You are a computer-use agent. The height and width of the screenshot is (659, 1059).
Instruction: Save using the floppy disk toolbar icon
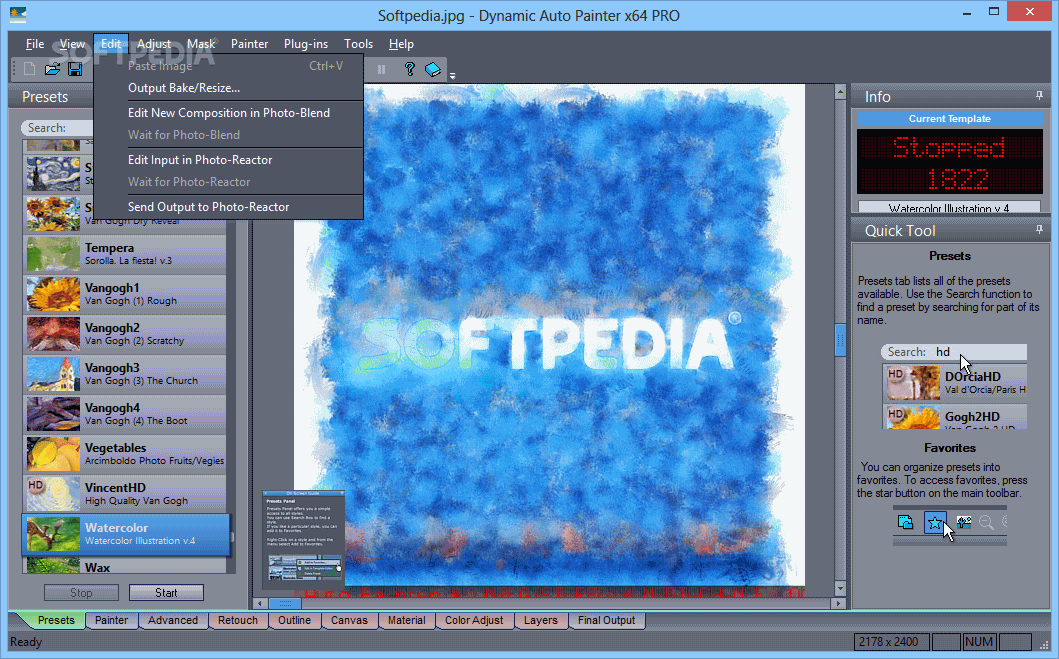tap(75, 69)
